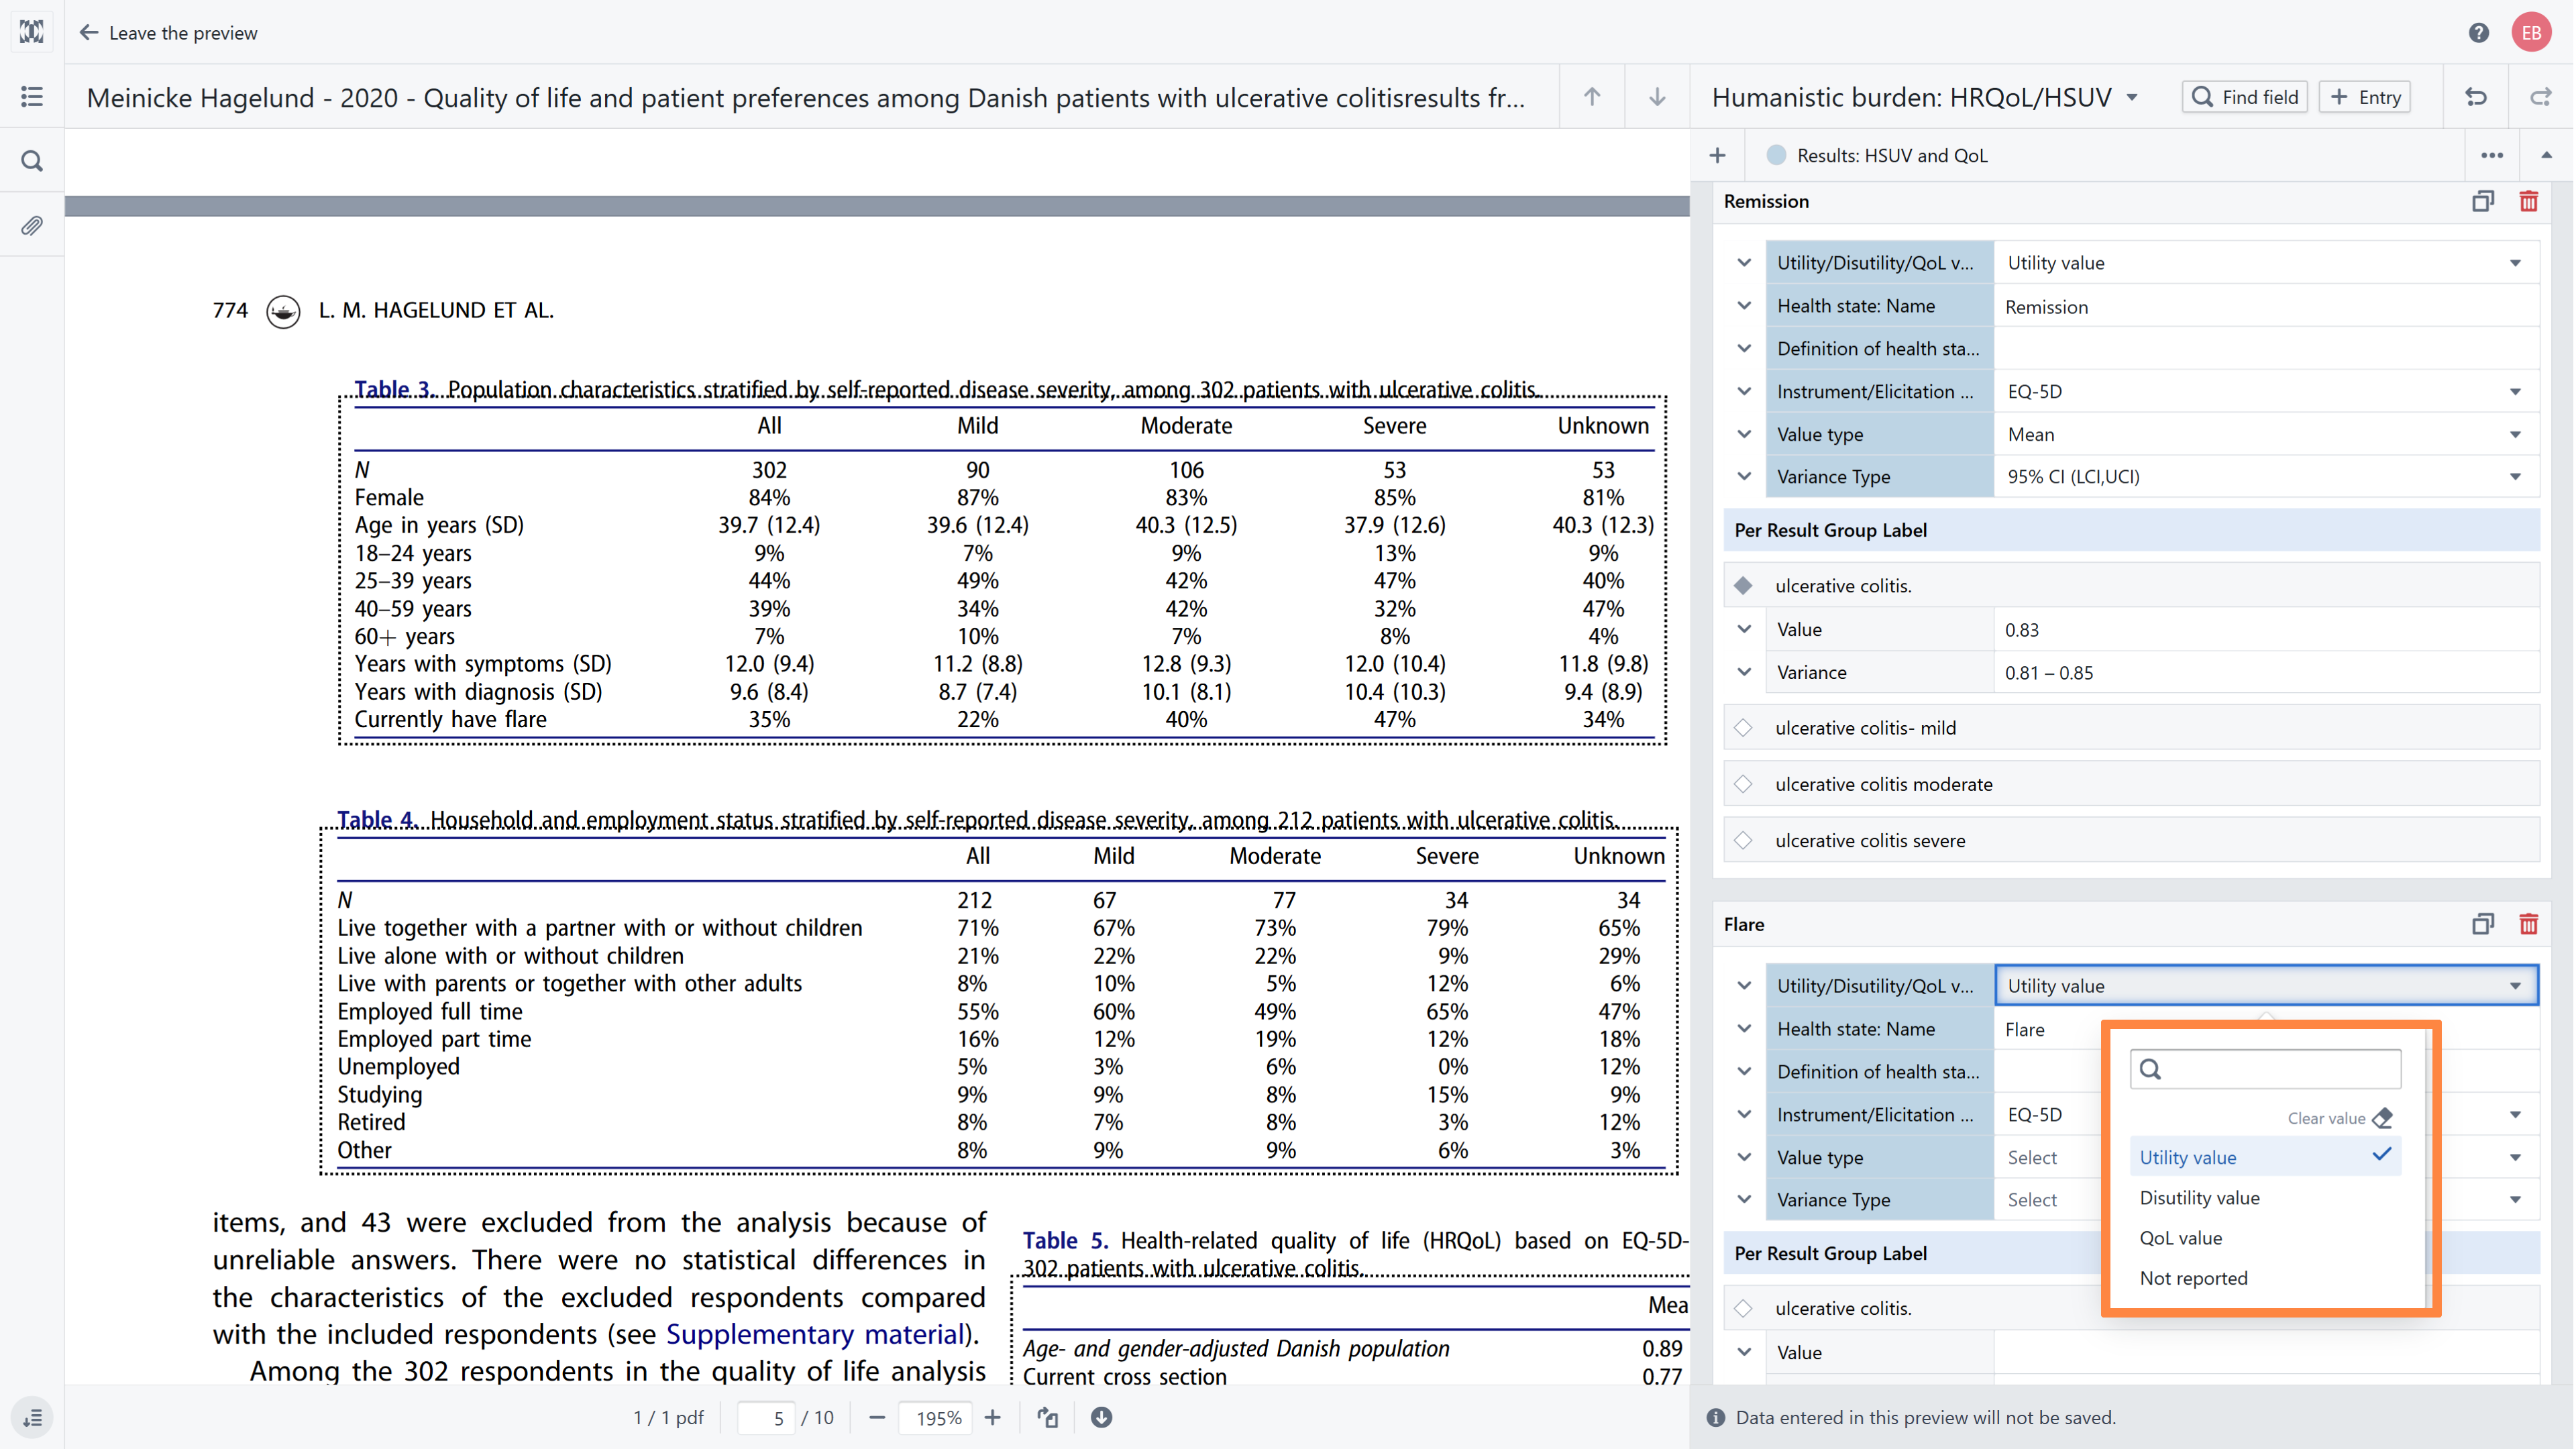The image size is (2576, 1449).
Task: Open Remission Value type Mean dropdown
Action: [2266, 435]
